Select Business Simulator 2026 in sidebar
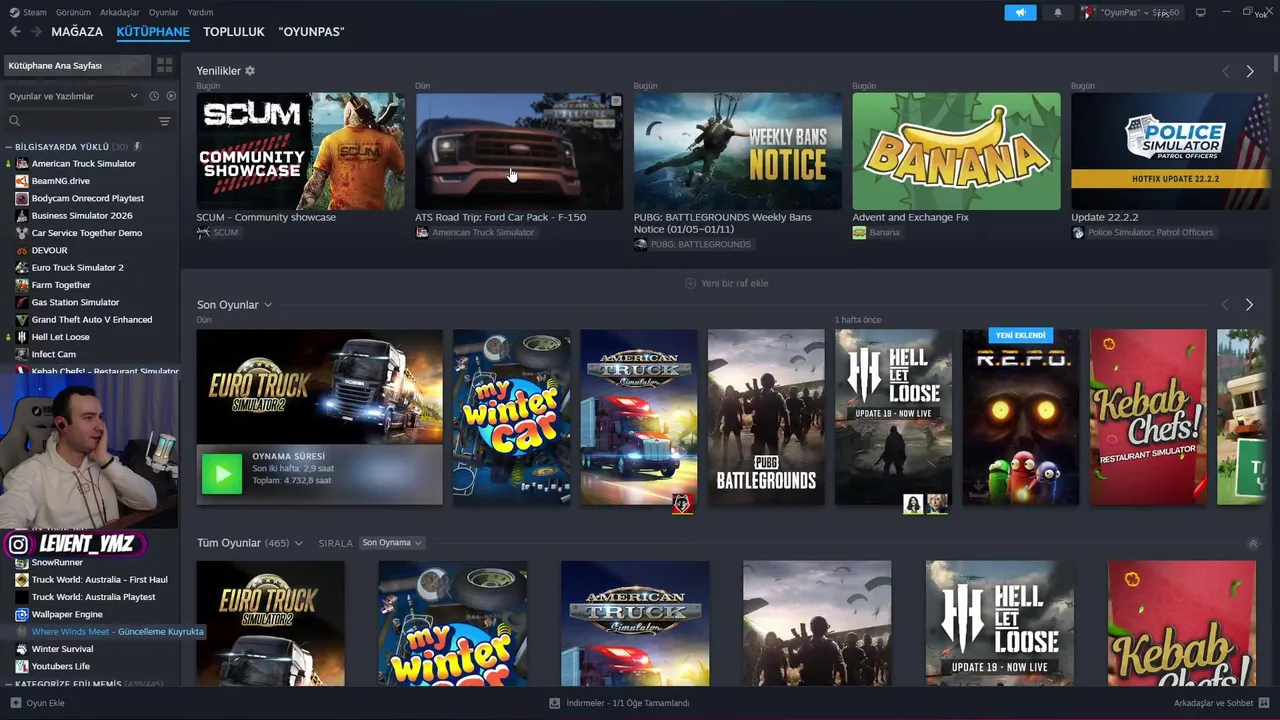Viewport: 1280px width, 720px height. click(82, 216)
